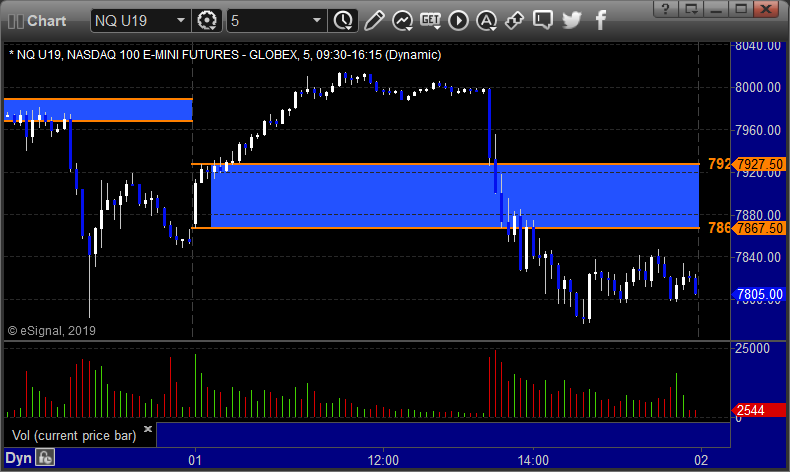Open the GET studies icon menu
The width and height of the screenshot is (790, 472).
[x=430, y=21]
